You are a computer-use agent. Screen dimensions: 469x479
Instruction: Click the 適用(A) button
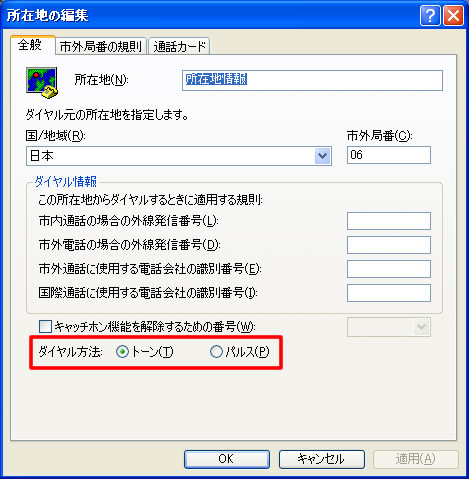pyautogui.click(x=416, y=459)
